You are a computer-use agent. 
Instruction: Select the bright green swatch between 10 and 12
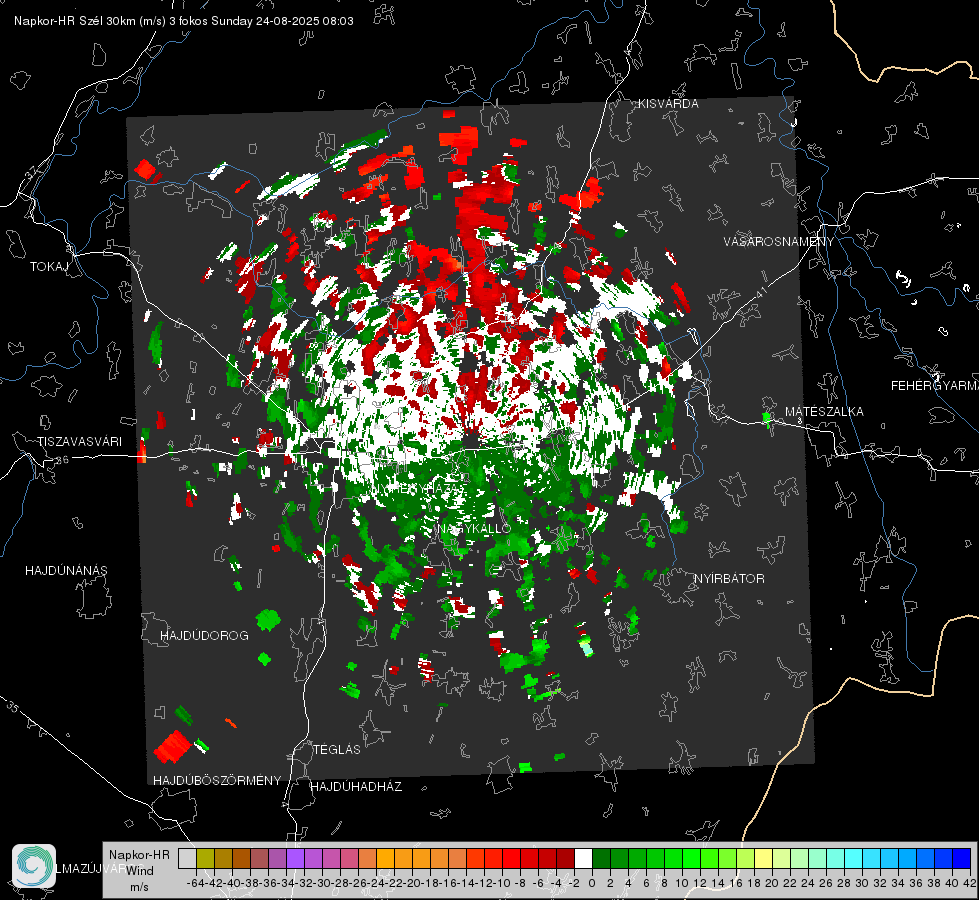(691, 859)
